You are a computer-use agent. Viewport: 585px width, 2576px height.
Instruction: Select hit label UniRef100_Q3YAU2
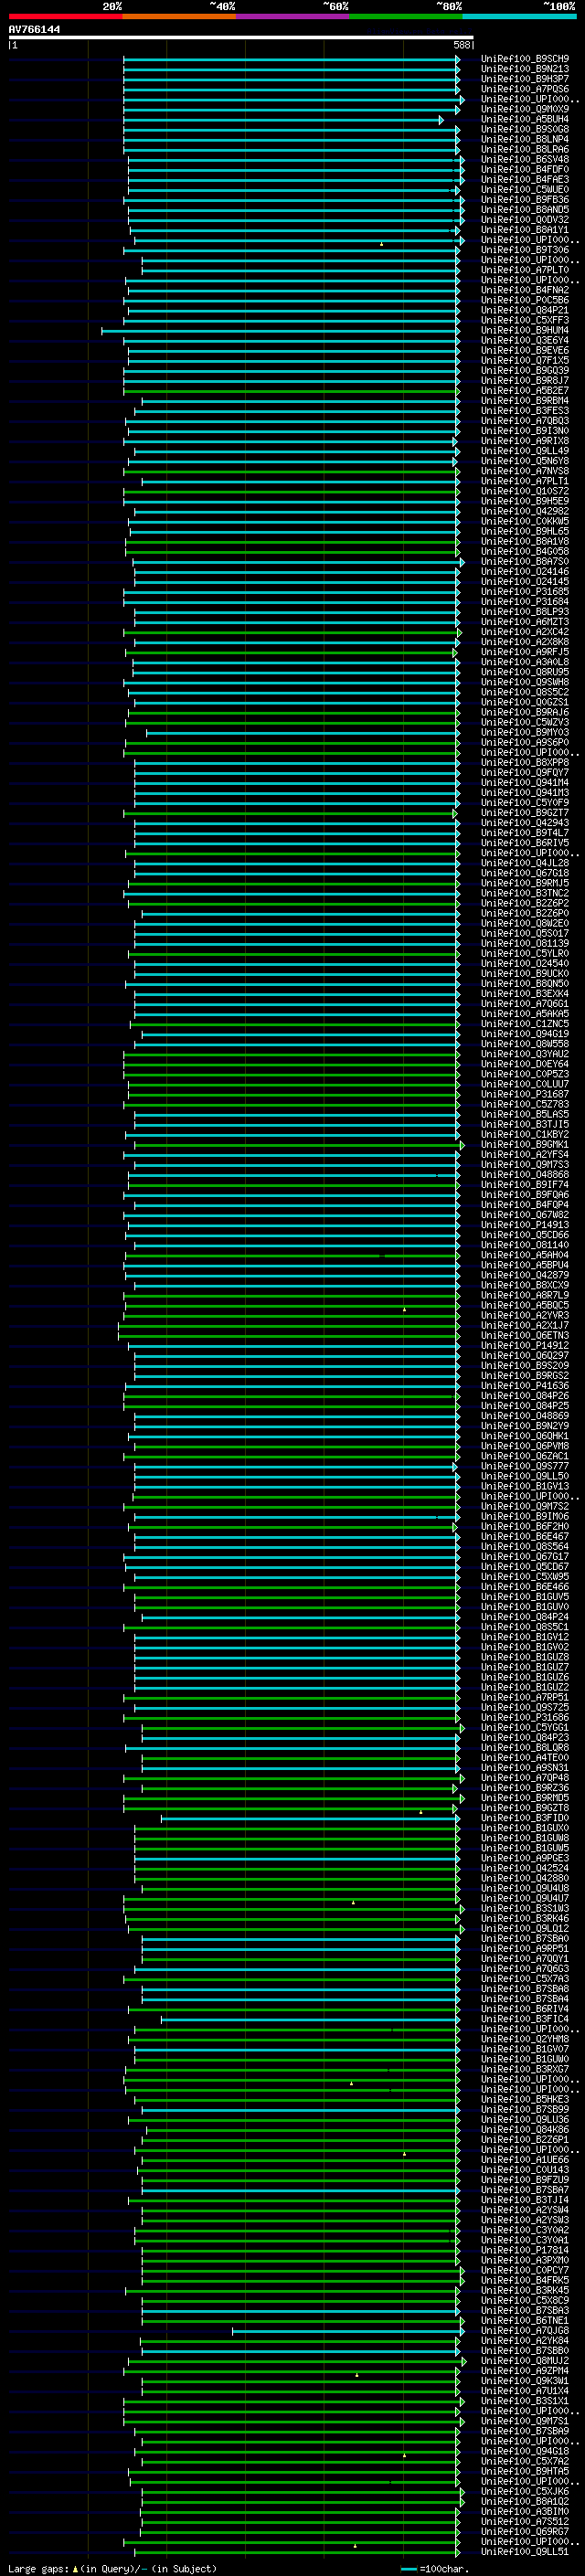525,1054
